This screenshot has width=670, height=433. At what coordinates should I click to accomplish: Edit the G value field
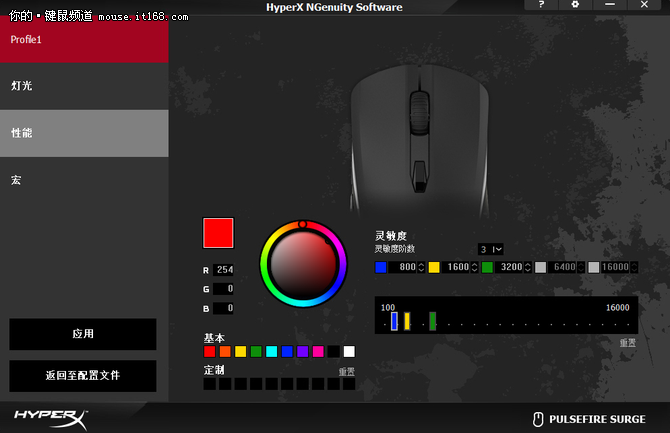[223, 289]
